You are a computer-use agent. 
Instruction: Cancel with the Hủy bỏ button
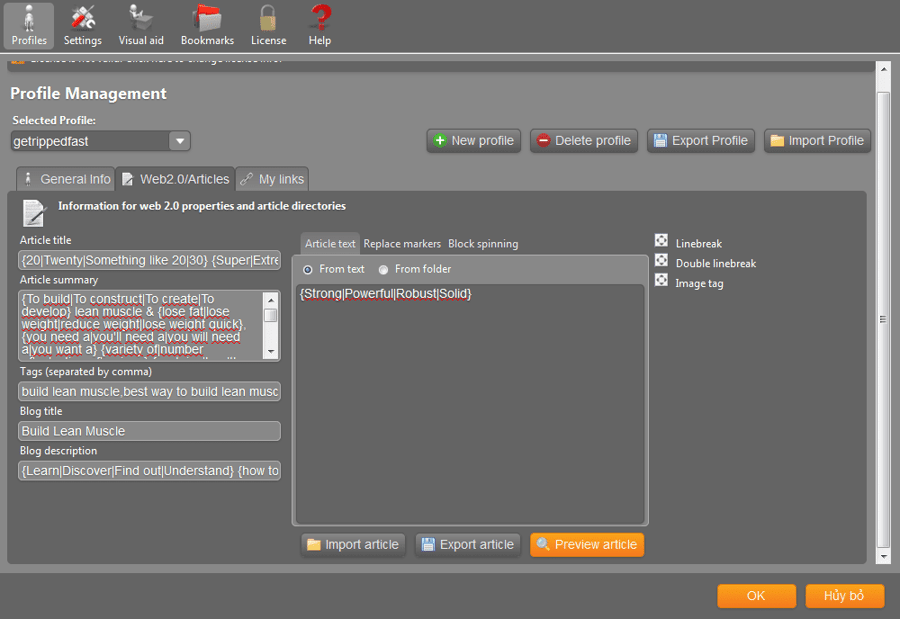click(x=844, y=595)
